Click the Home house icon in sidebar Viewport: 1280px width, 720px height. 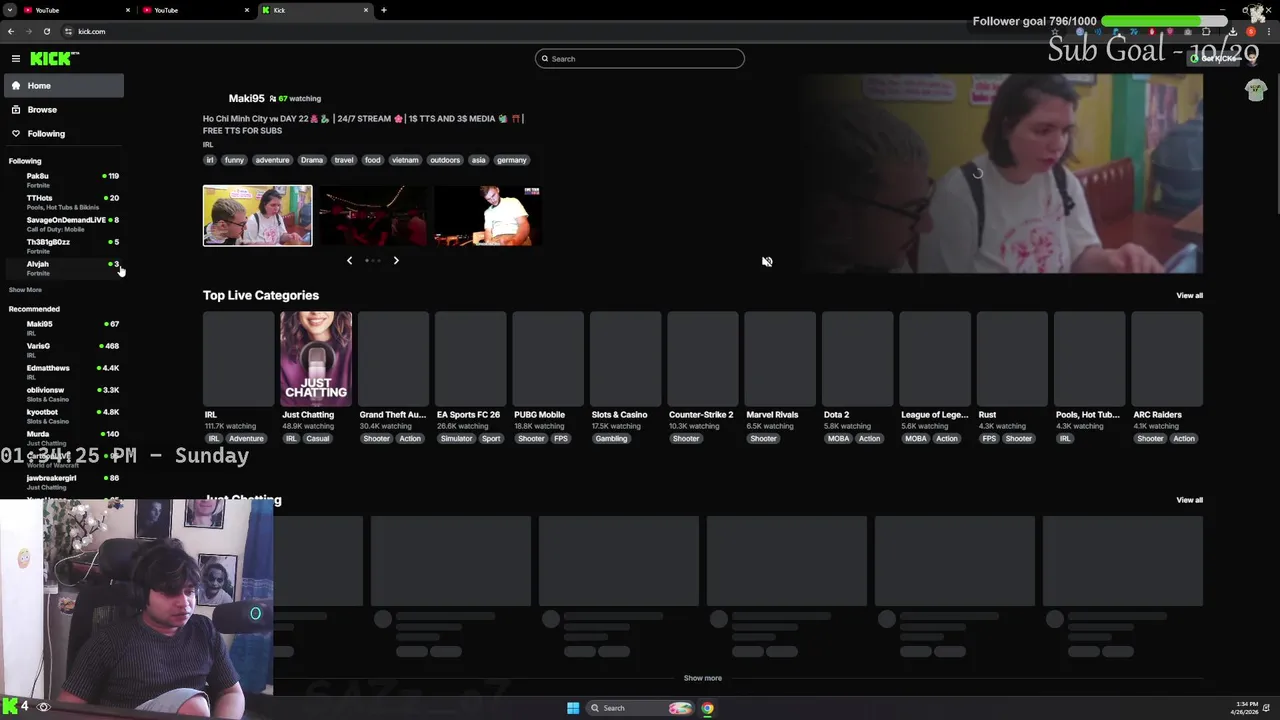click(16, 86)
